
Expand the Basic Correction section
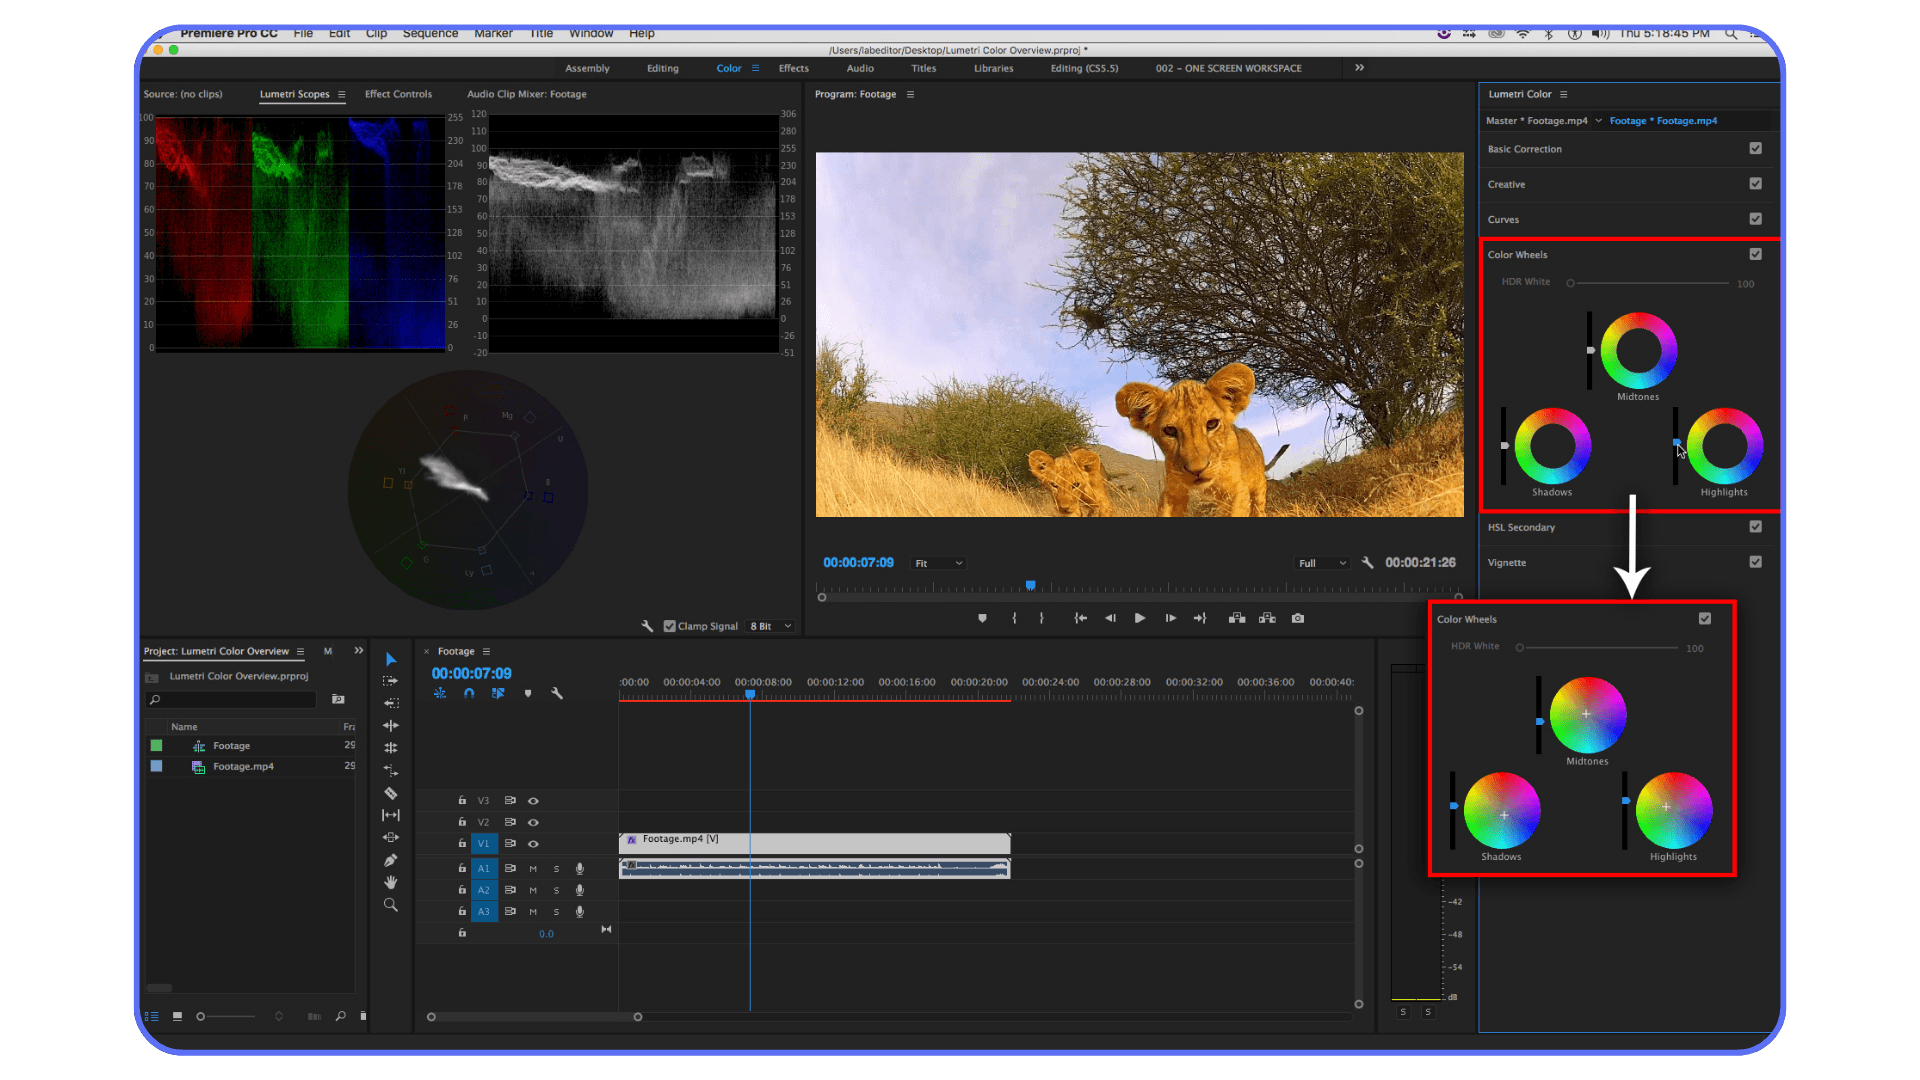(x=1524, y=148)
